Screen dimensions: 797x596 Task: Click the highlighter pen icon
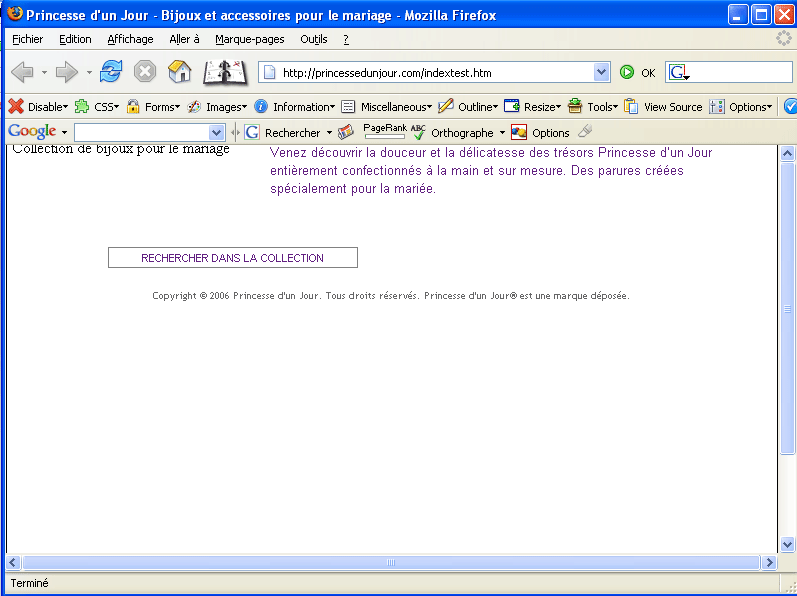(x=585, y=131)
